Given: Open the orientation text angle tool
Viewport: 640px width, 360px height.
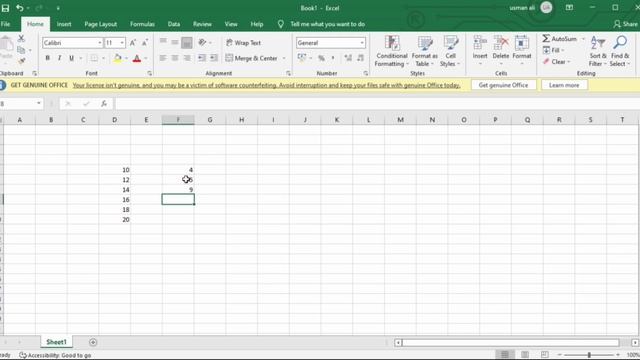Looking at the screenshot, I should (x=202, y=42).
